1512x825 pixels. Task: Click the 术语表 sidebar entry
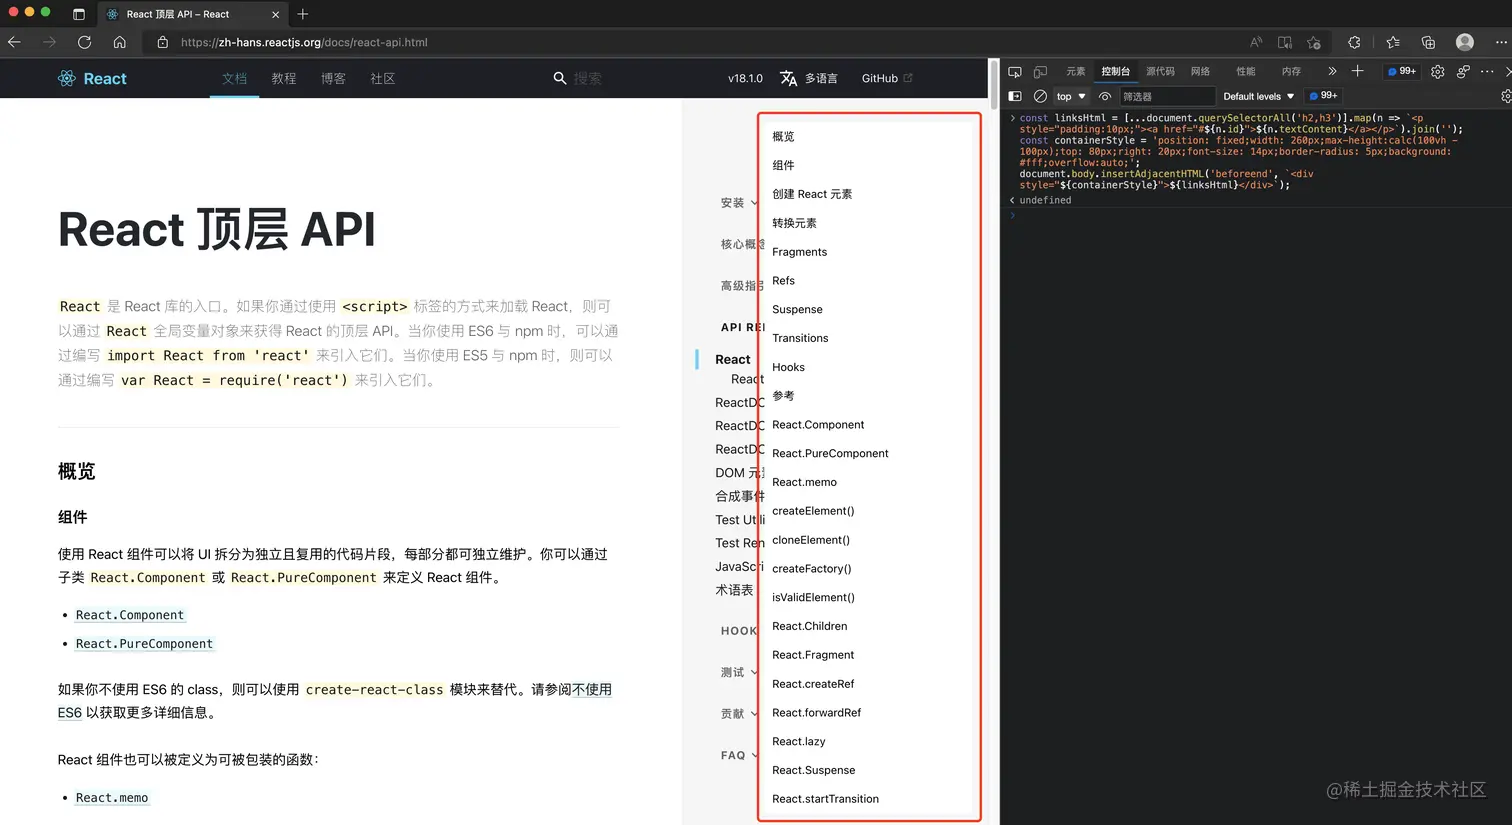tap(734, 590)
